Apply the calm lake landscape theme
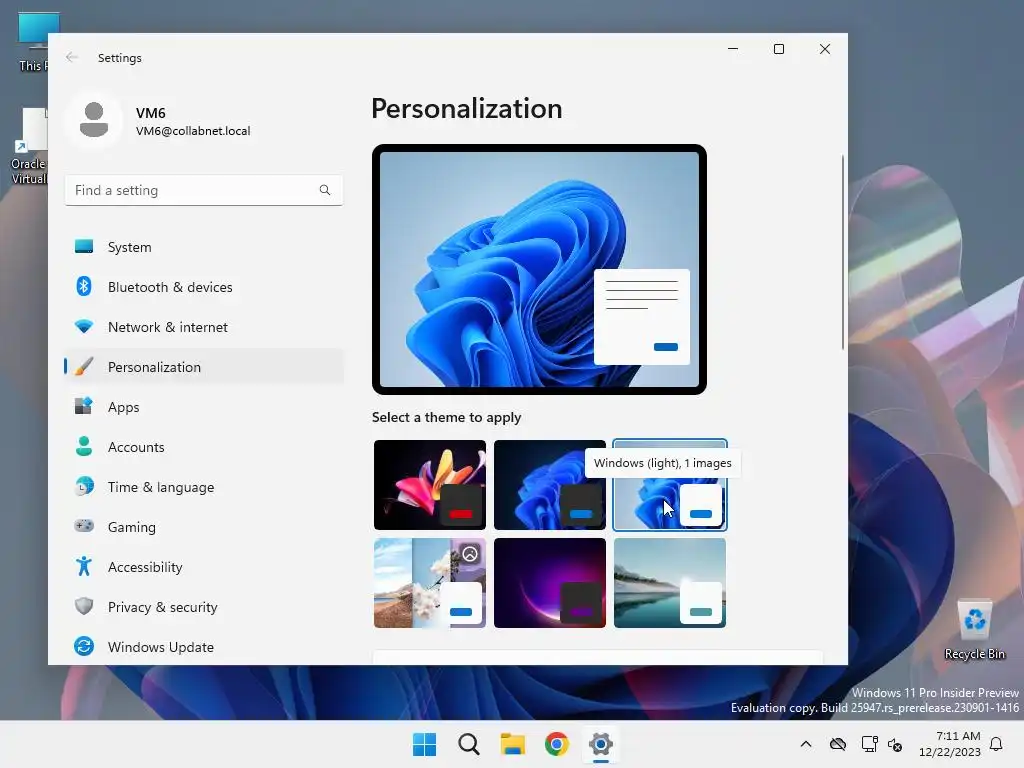 pyautogui.click(x=670, y=583)
